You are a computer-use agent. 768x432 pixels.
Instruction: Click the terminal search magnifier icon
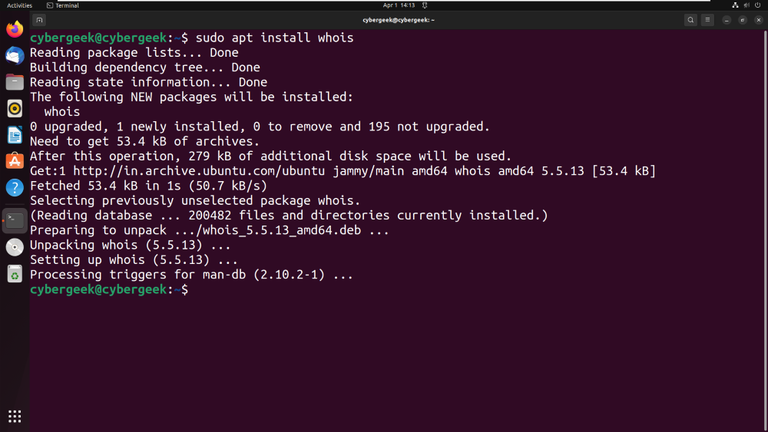coord(690,20)
